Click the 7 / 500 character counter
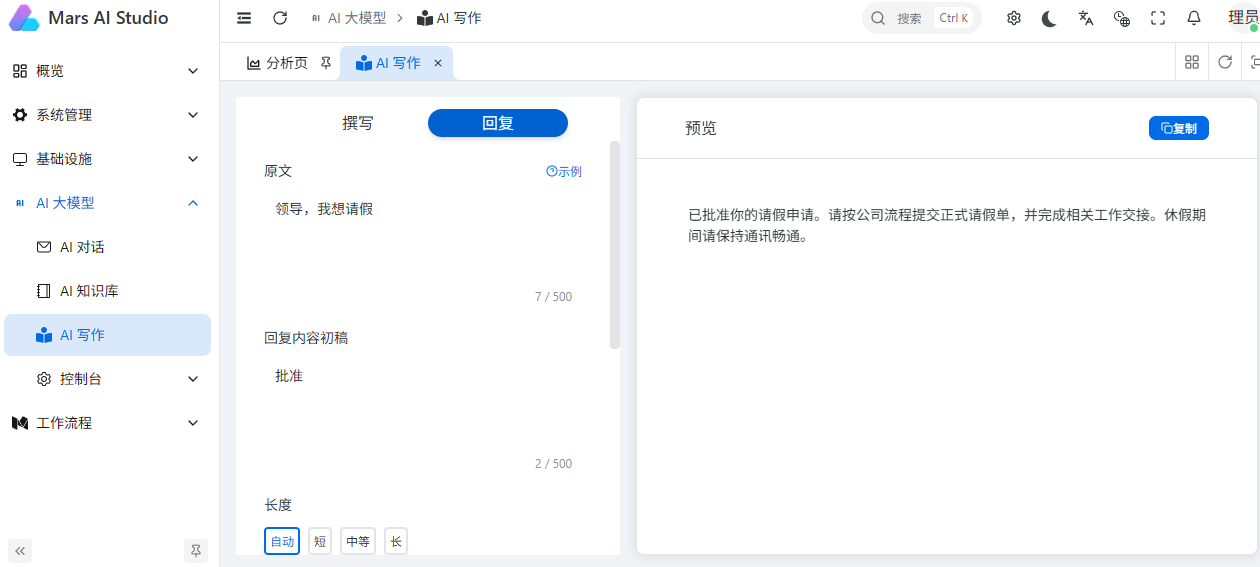Viewport: 1260px width, 567px height. [553, 297]
